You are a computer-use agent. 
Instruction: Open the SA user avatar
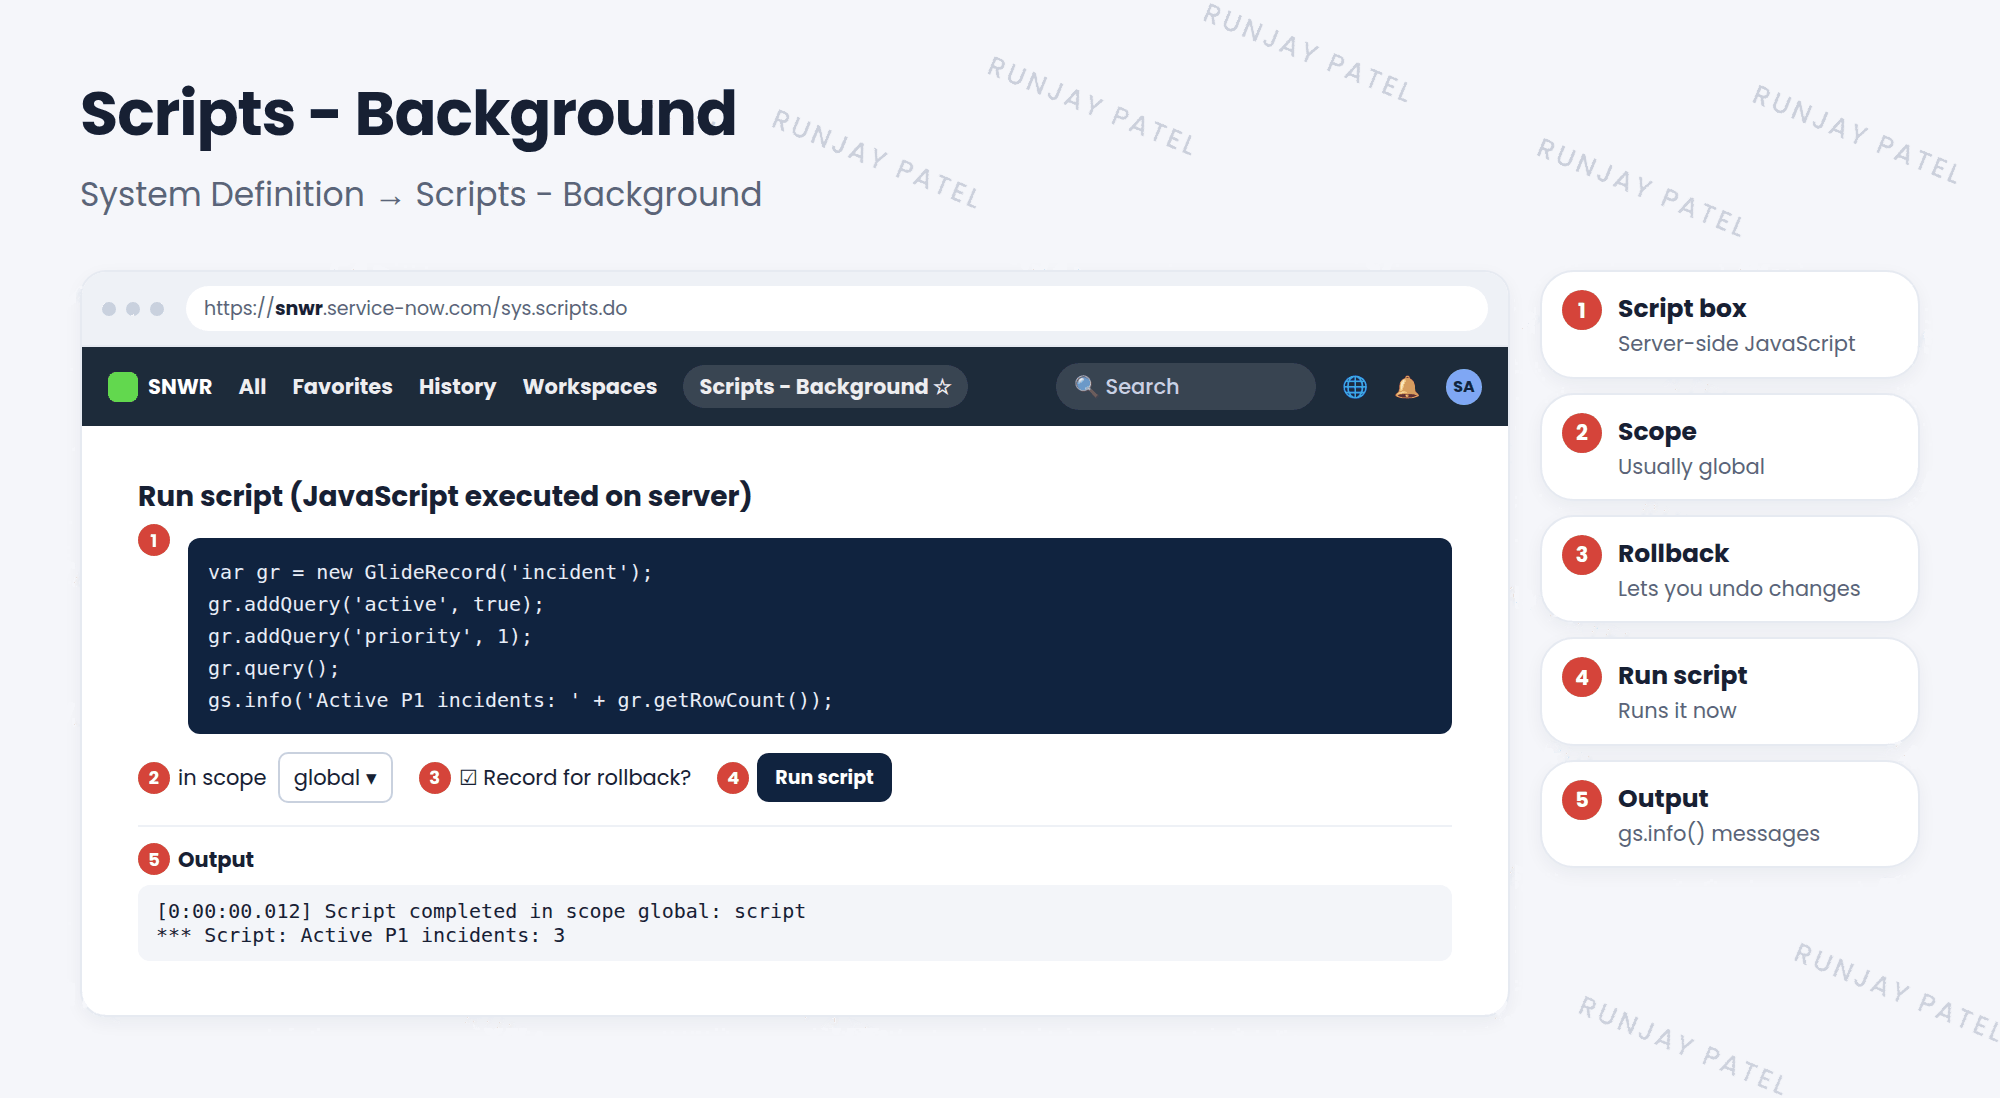(1463, 387)
